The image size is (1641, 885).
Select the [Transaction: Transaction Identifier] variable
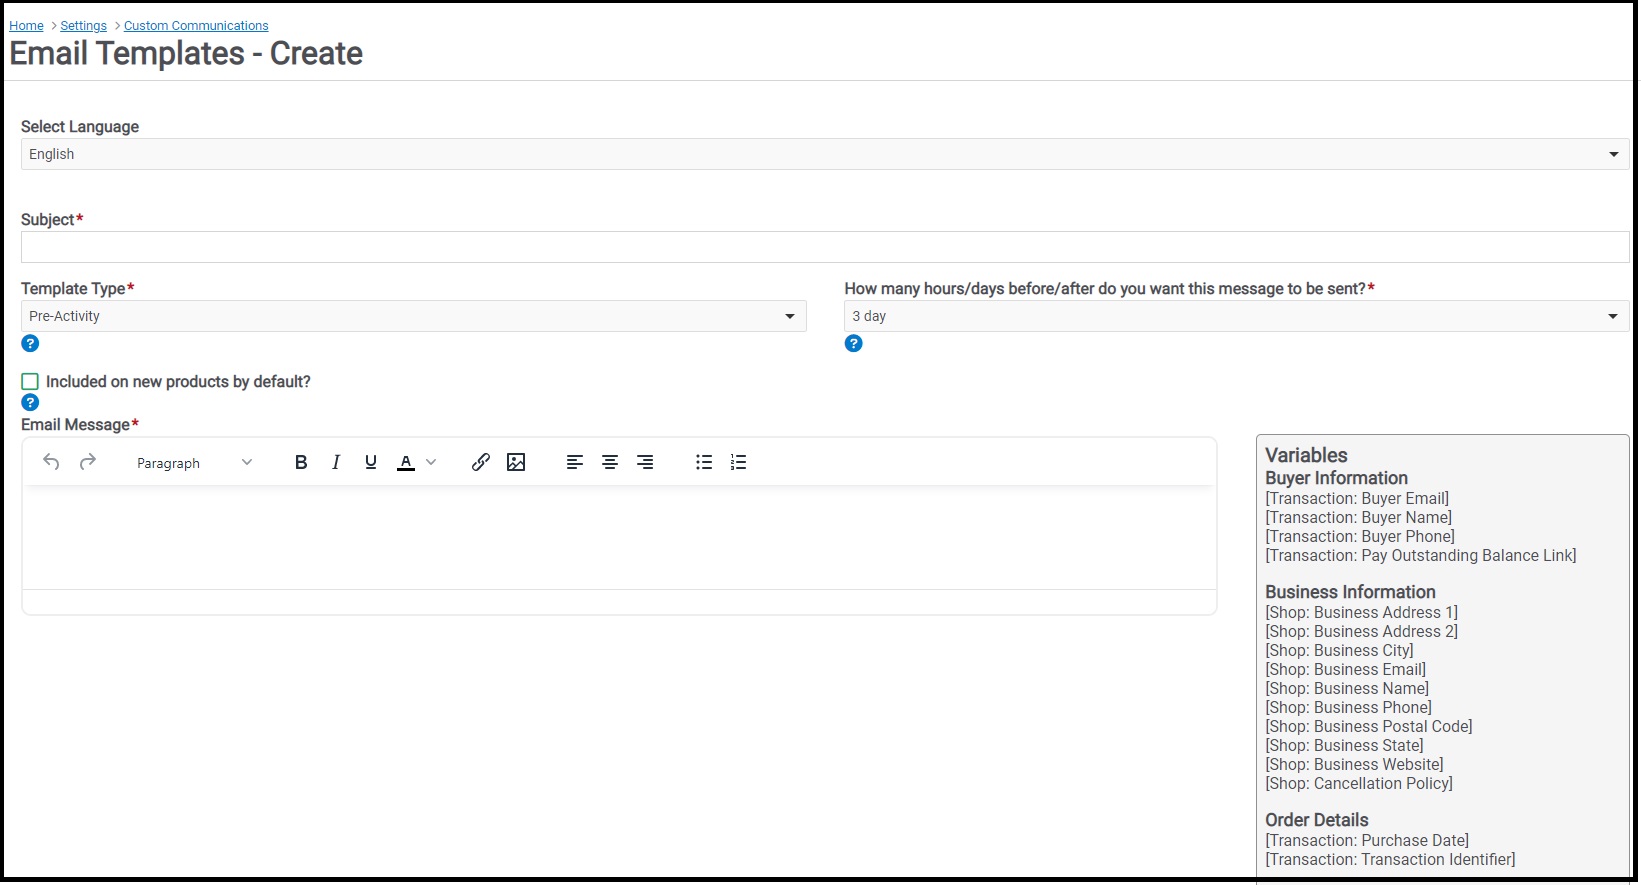(x=1391, y=859)
